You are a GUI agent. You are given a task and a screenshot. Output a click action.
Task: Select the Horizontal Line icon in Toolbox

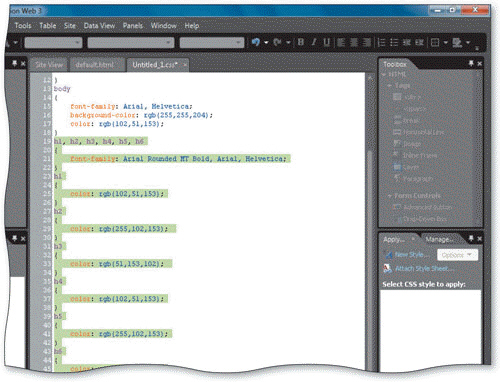tap(397, 132)
